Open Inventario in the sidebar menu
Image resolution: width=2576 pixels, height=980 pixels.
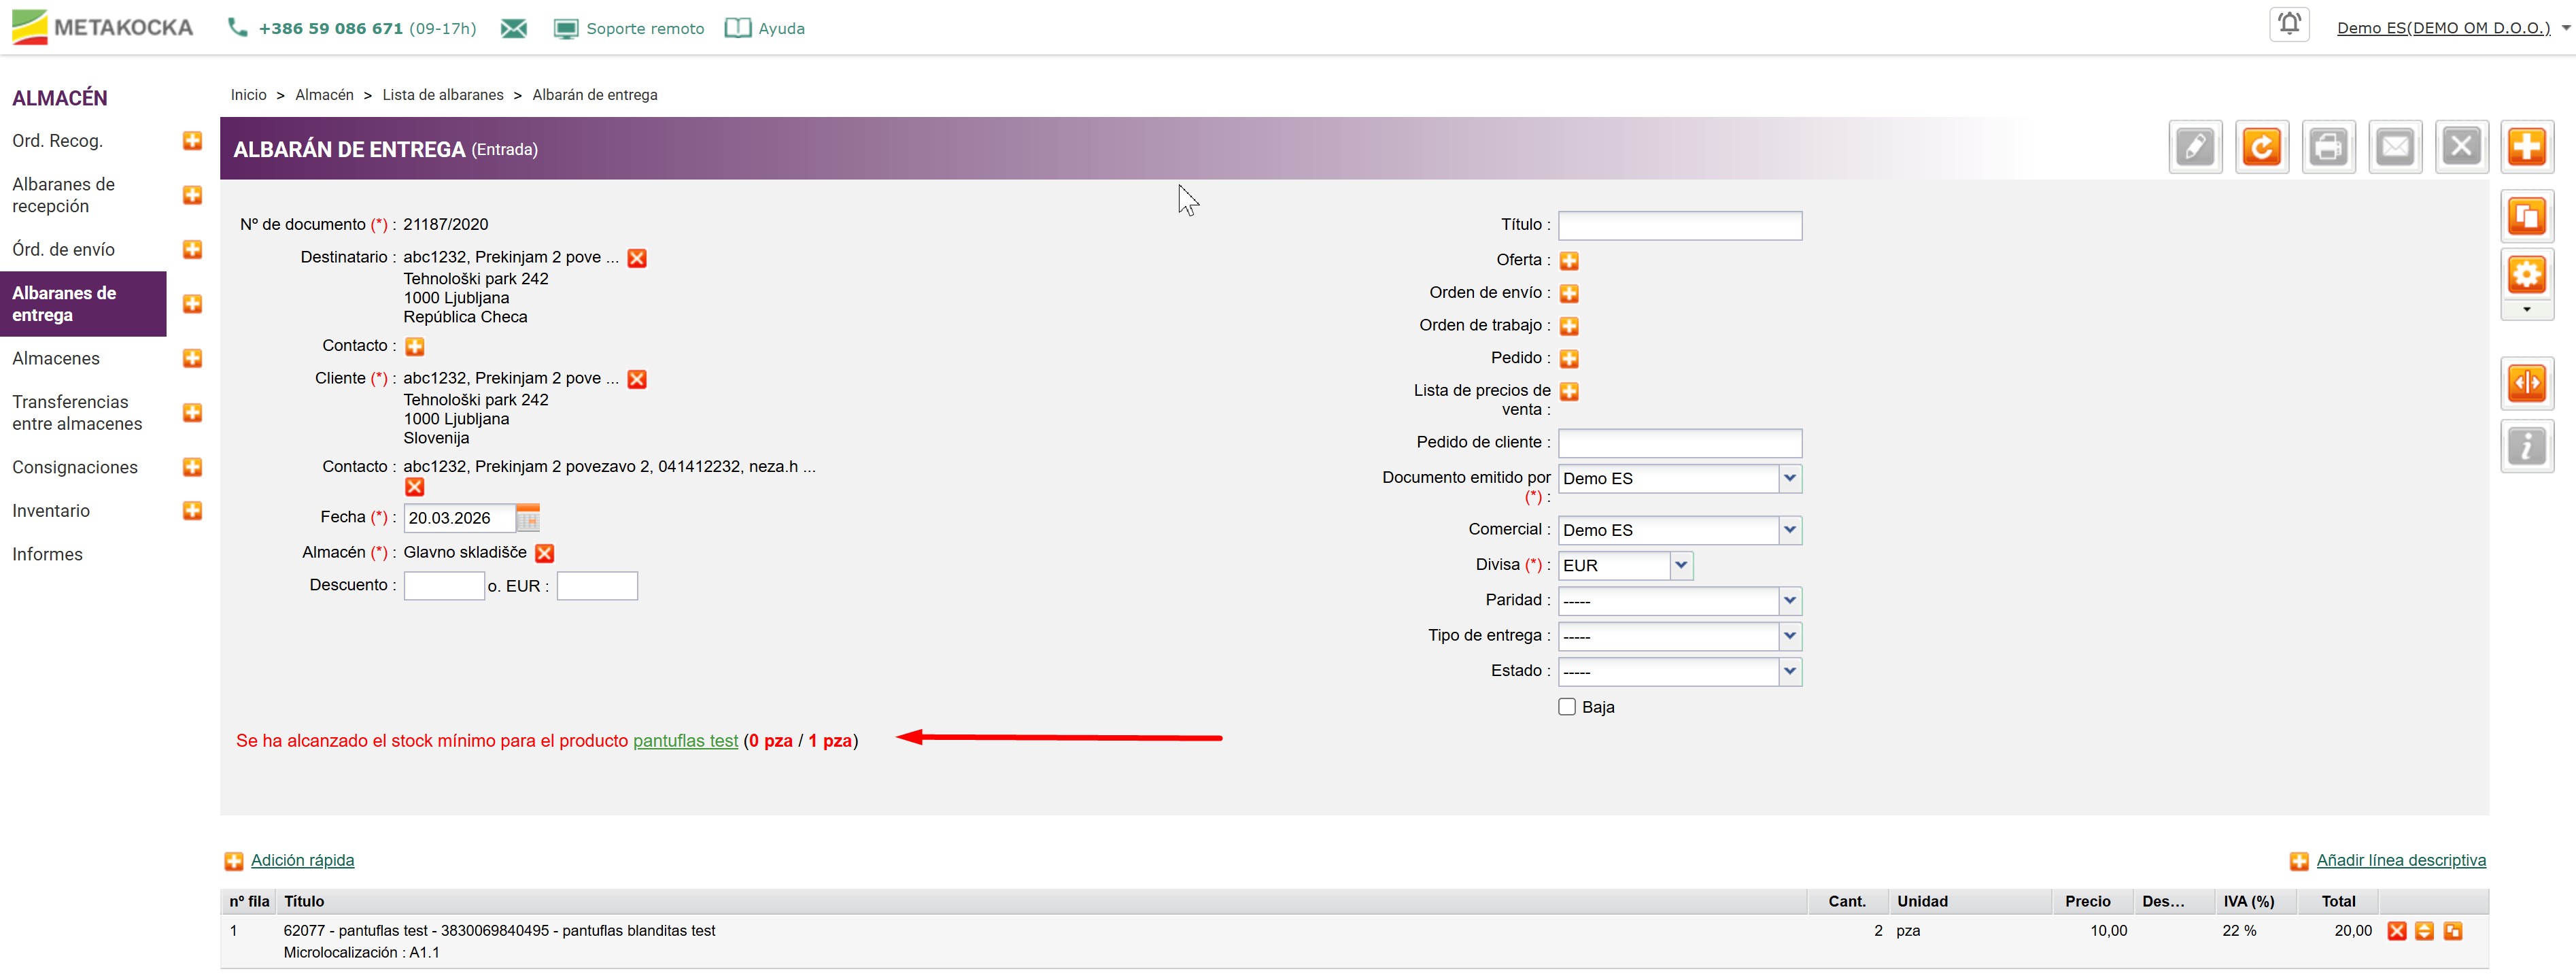click(51, 511)
